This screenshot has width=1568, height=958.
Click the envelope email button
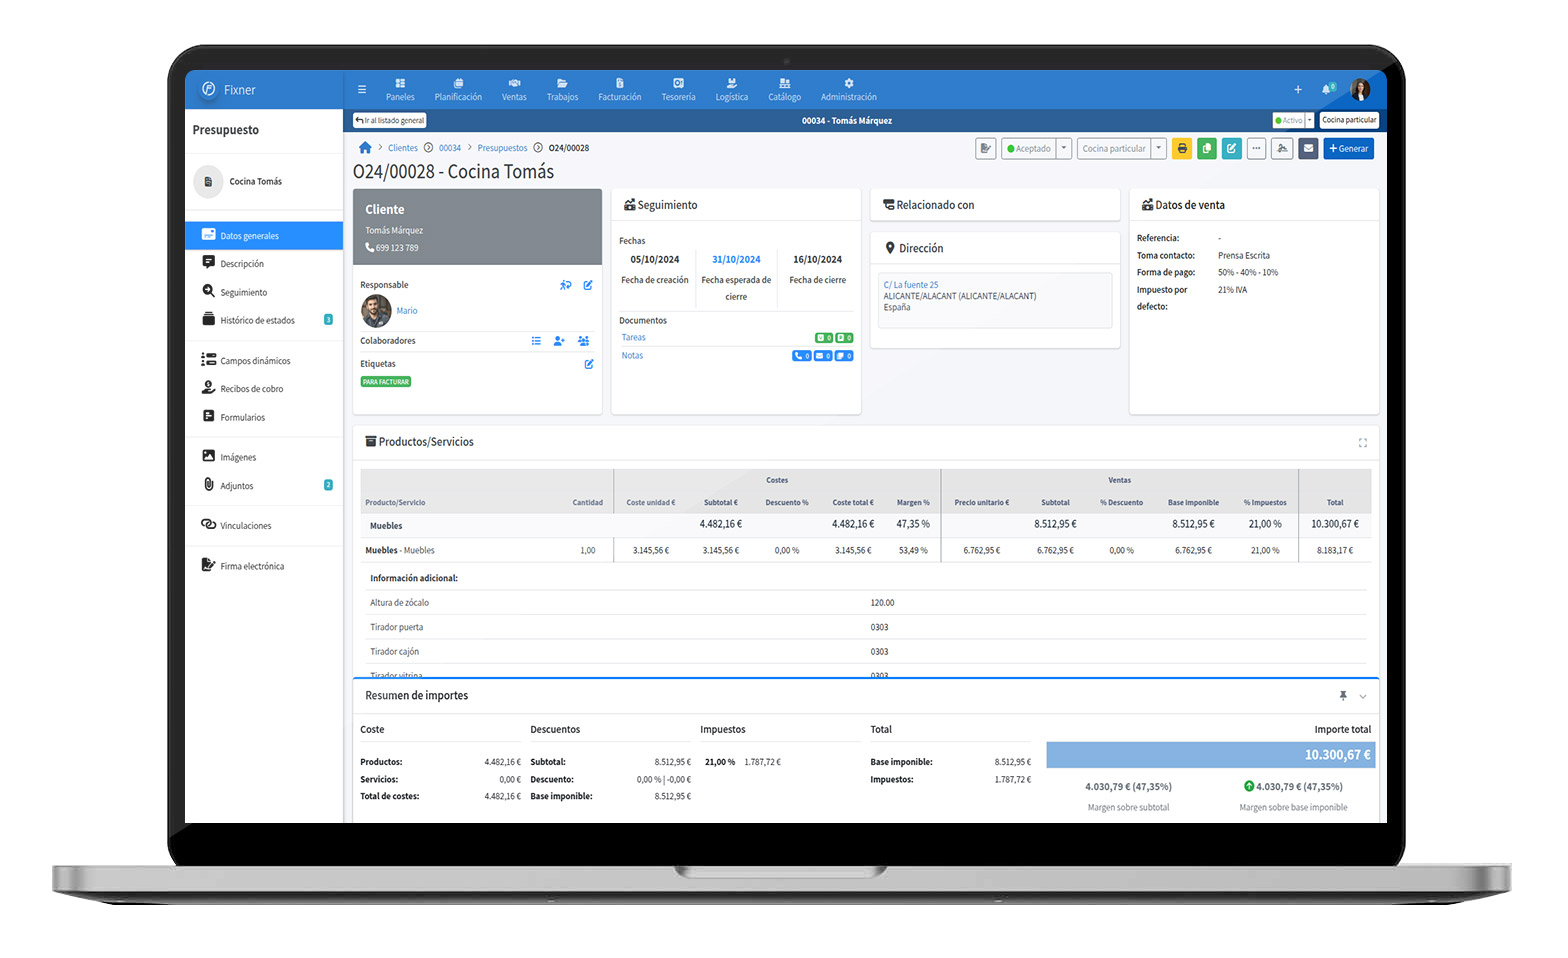pyautogui.click(x=1307, y=149)
